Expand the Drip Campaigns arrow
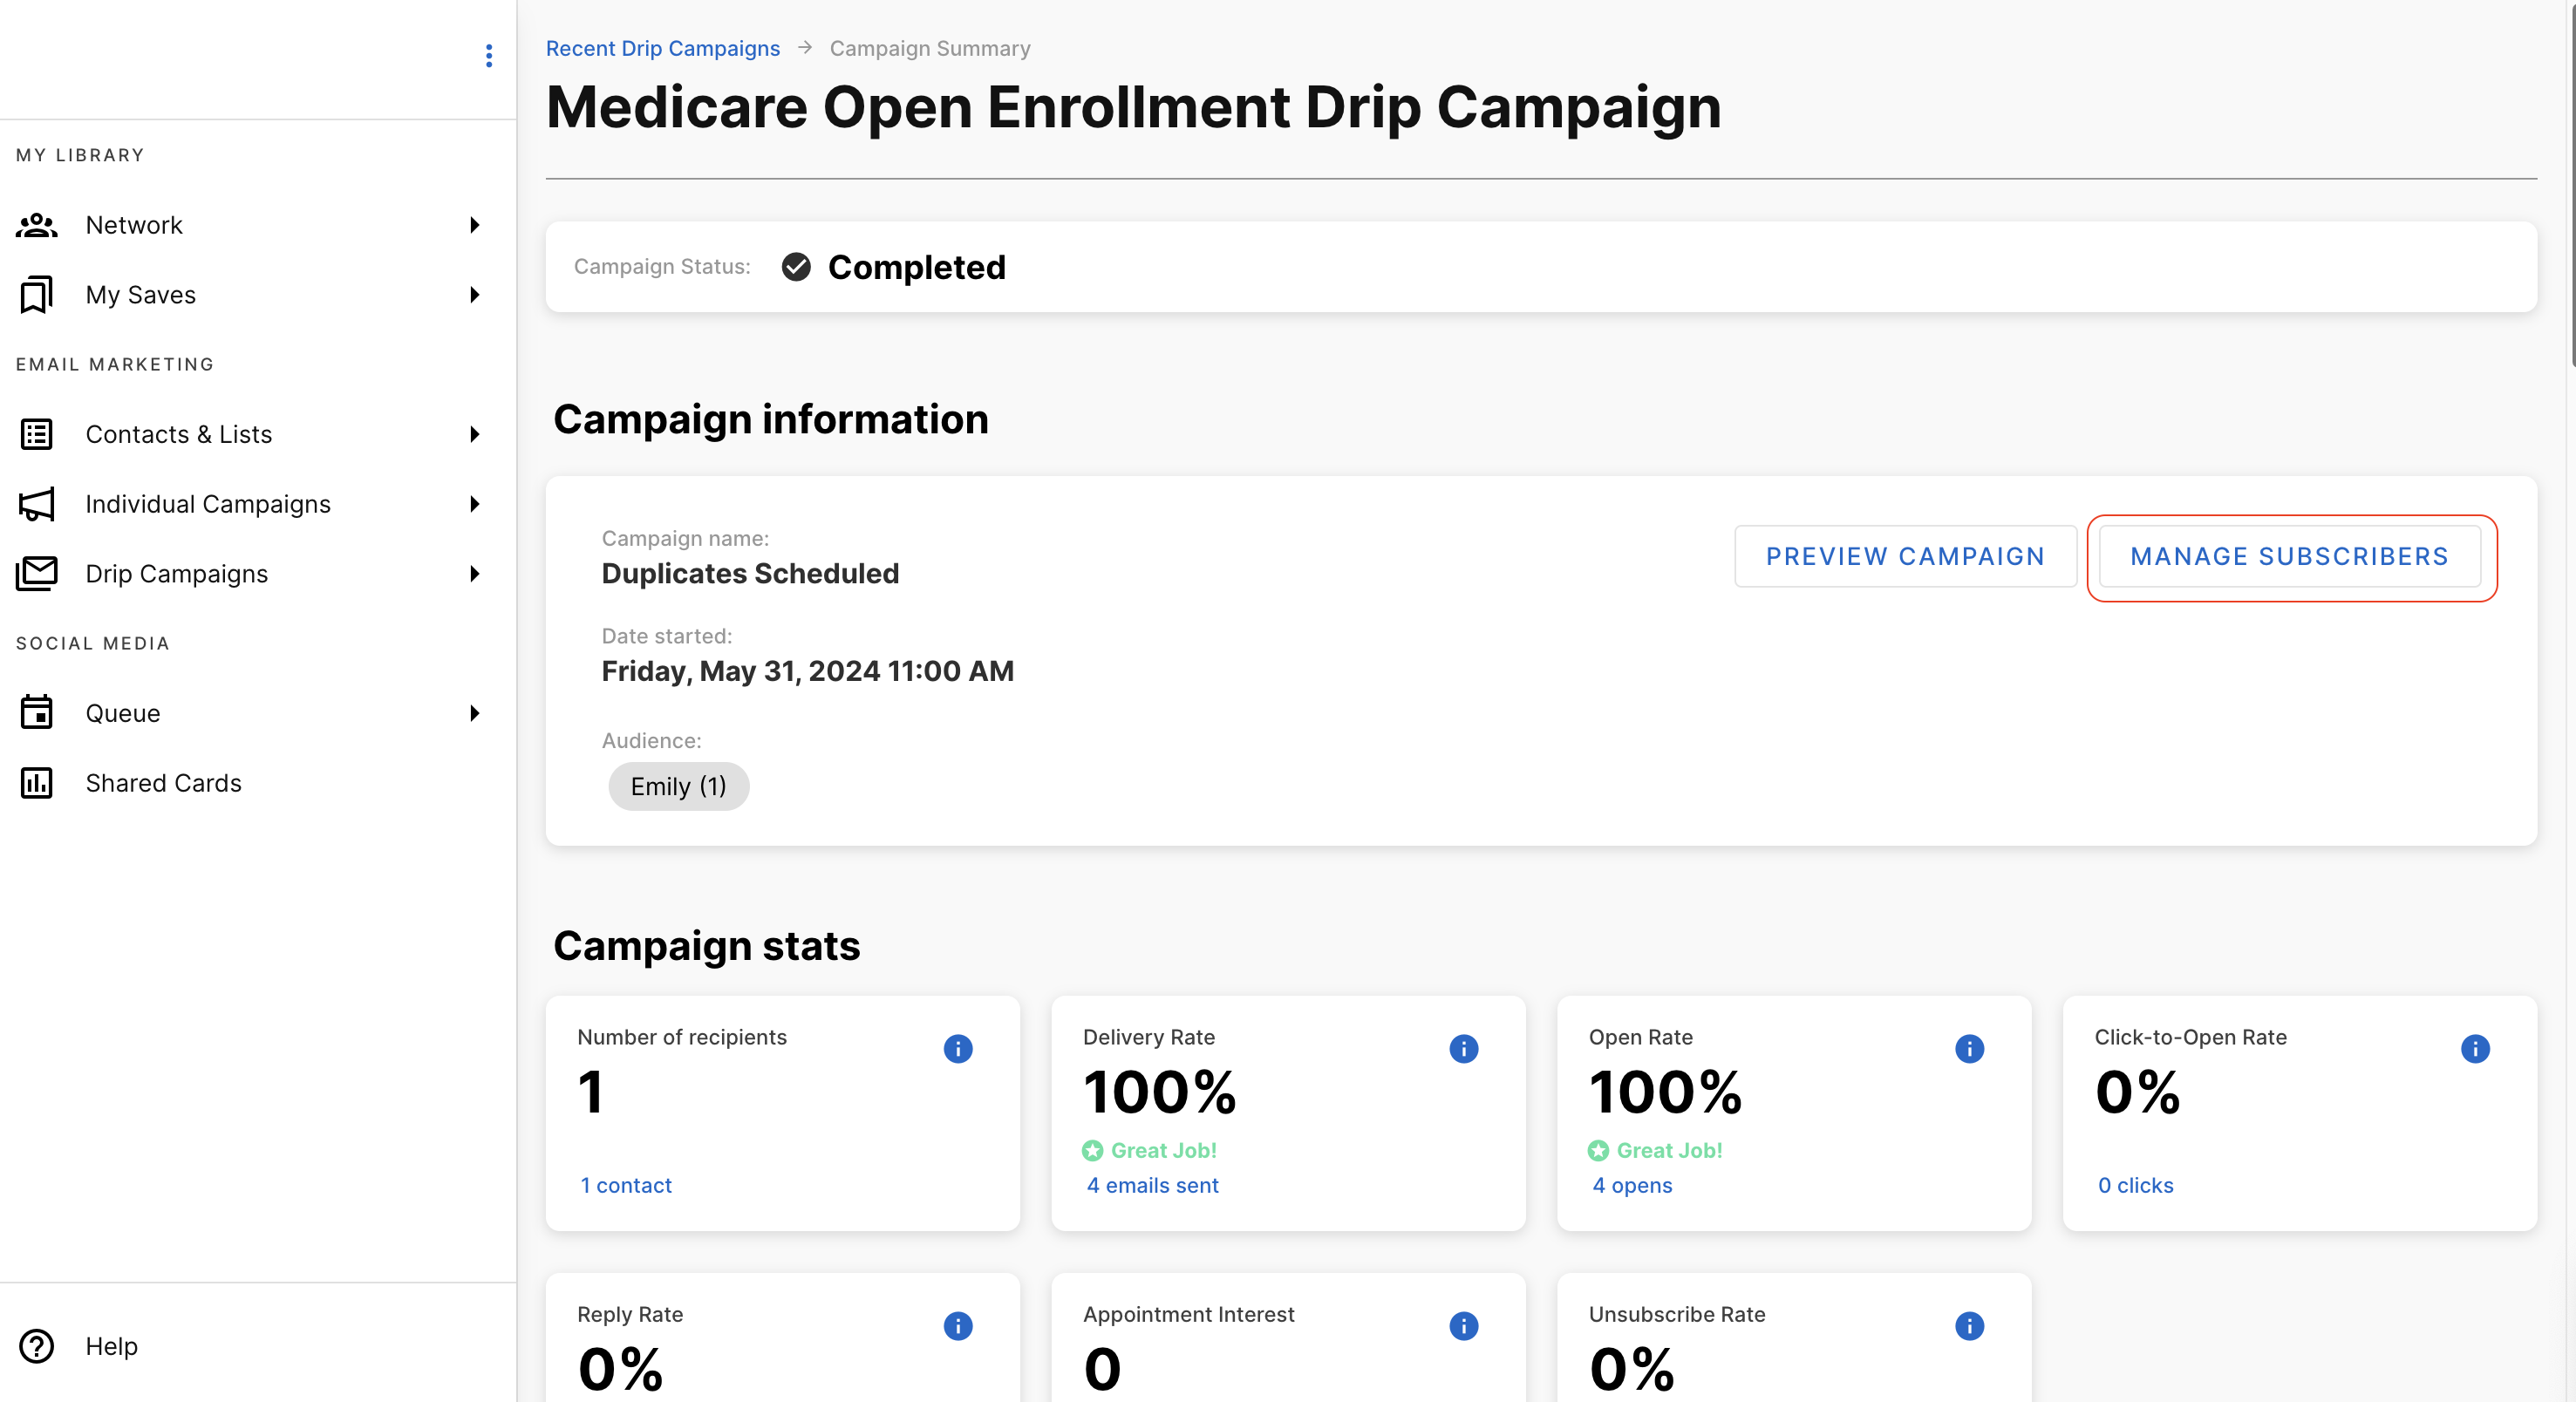The image size is (2576, 1402). click(475, 574)
